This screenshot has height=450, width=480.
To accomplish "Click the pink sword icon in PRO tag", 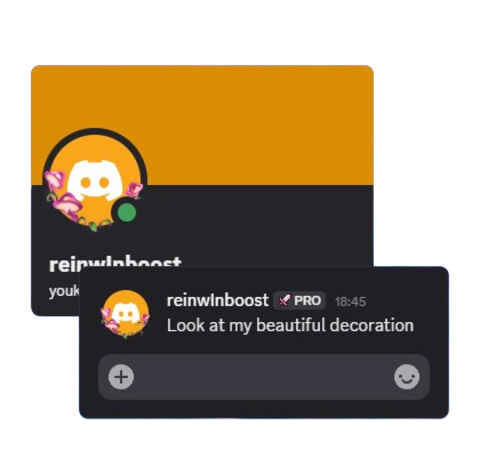I will pos(284,300).
